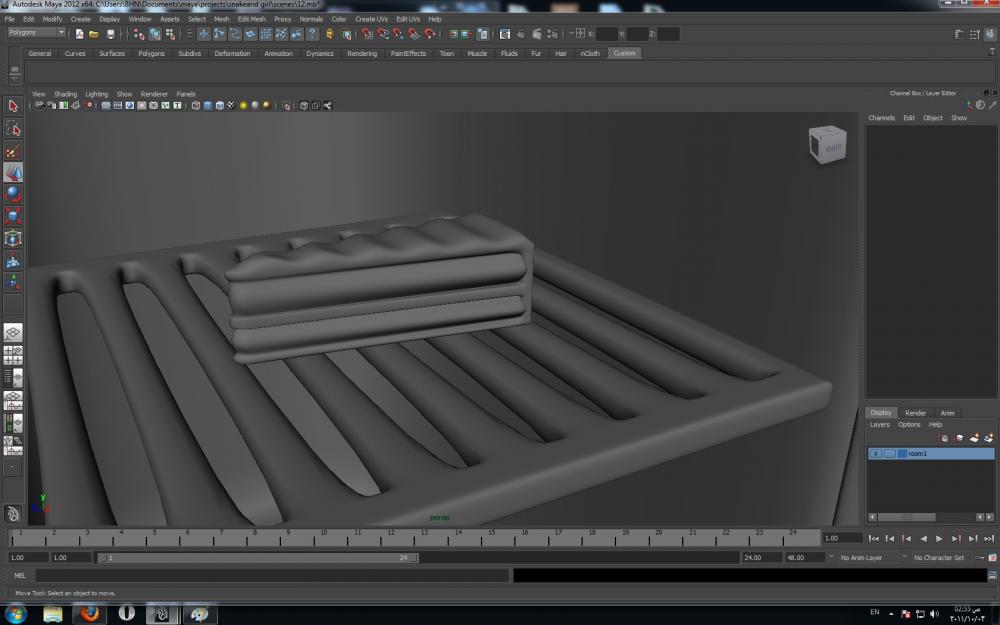Pick the Scale tool red cube icon
This screenshot has width=1000, height=625.
click(x=13, y=216)
